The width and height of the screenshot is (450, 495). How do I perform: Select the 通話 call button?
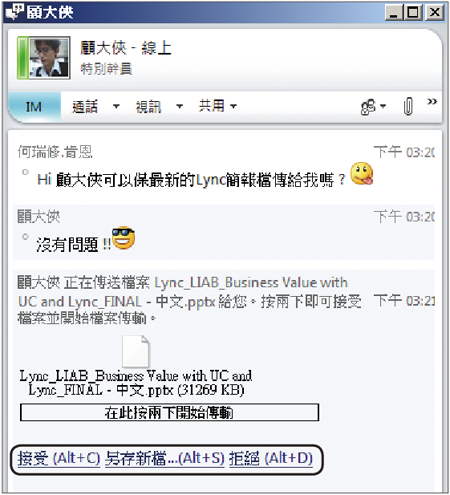click(x=85, y=107)
